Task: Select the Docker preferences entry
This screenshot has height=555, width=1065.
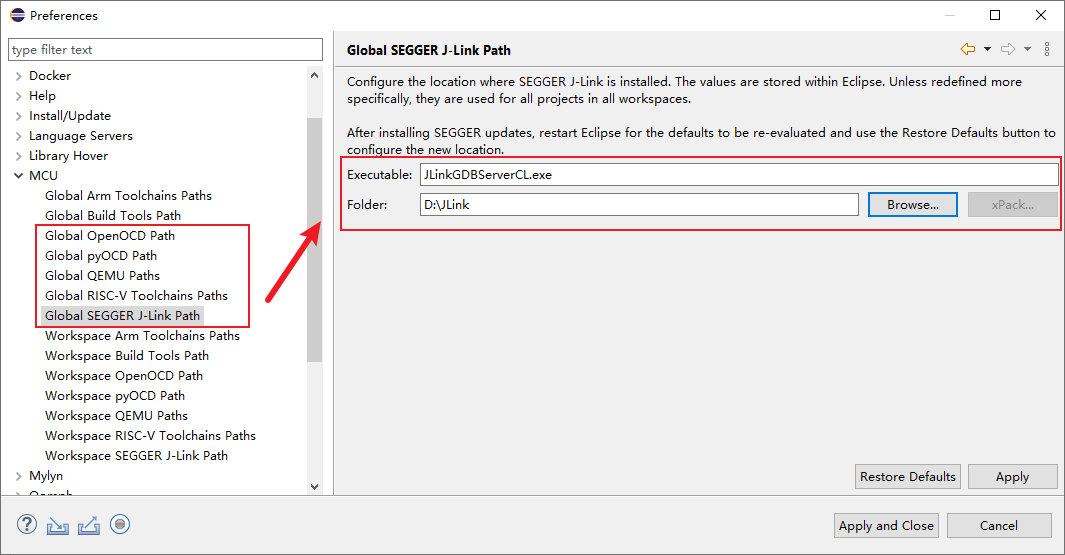Action: 50,76
